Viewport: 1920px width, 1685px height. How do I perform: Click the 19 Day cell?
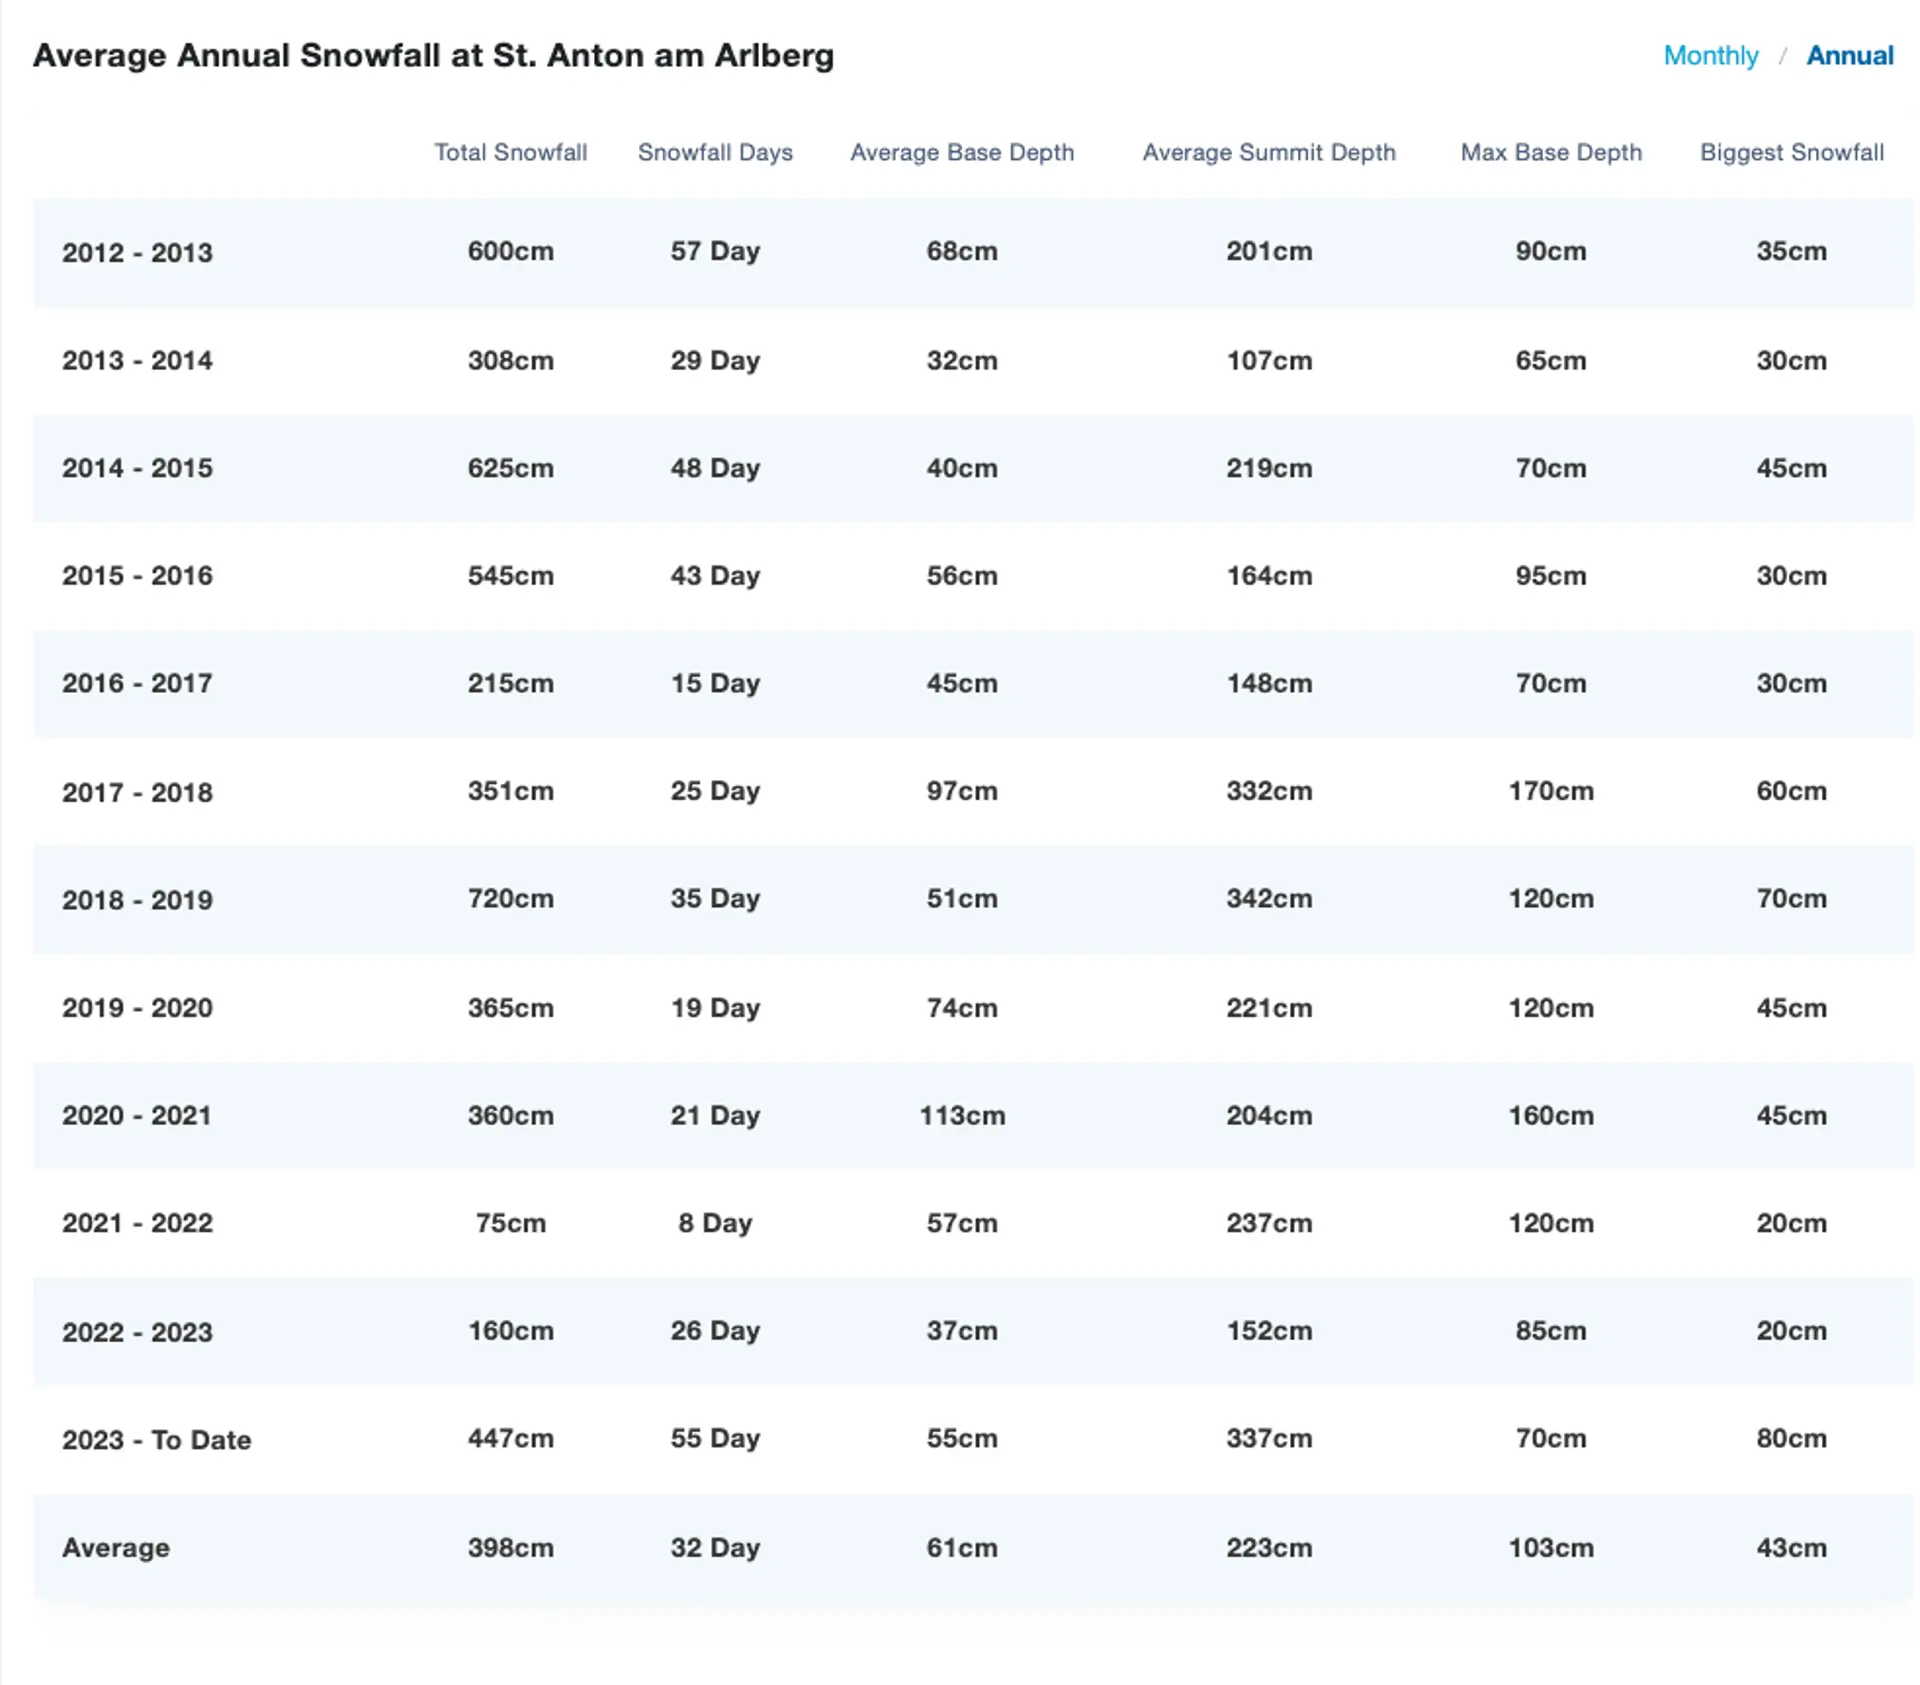point(715,1007)
